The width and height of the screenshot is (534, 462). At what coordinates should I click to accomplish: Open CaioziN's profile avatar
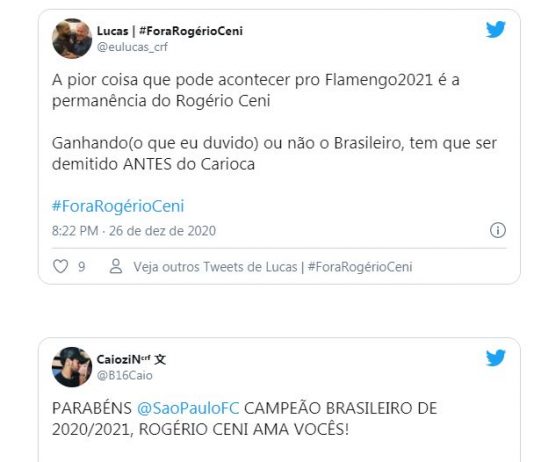click(72, 367)
